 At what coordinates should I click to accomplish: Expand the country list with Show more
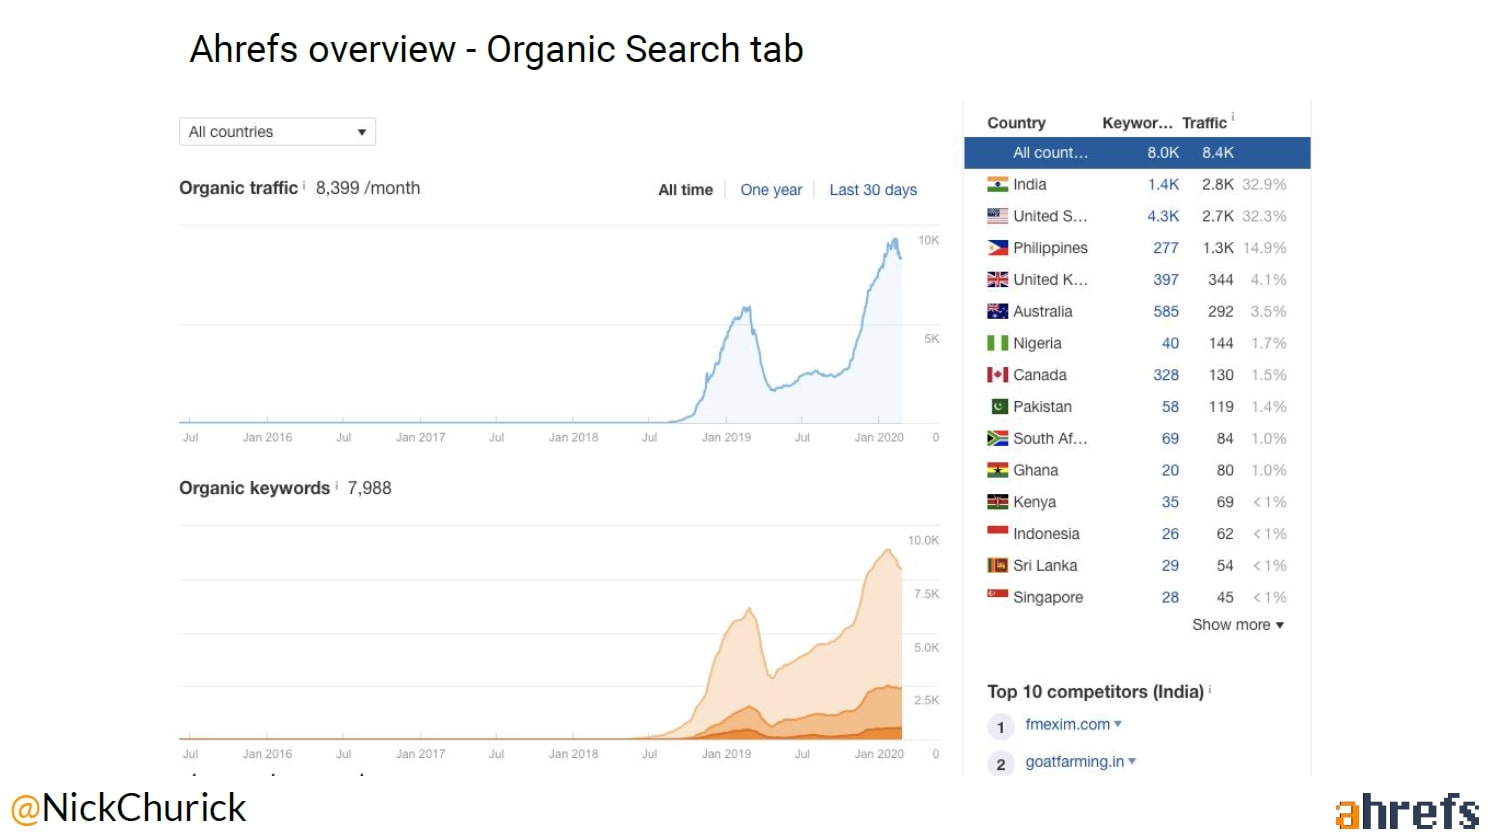click(x=1237, y=625)
